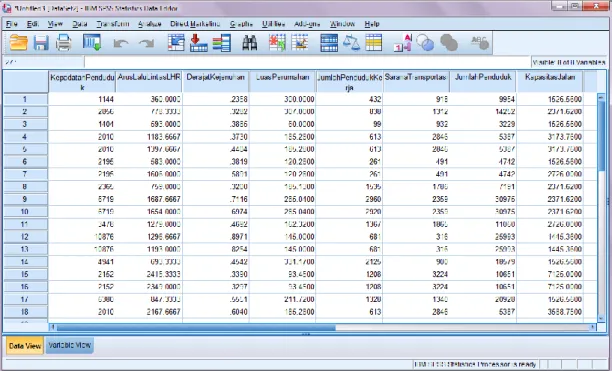
Task: Open the Add-ons menu
Action: point(307,24)
